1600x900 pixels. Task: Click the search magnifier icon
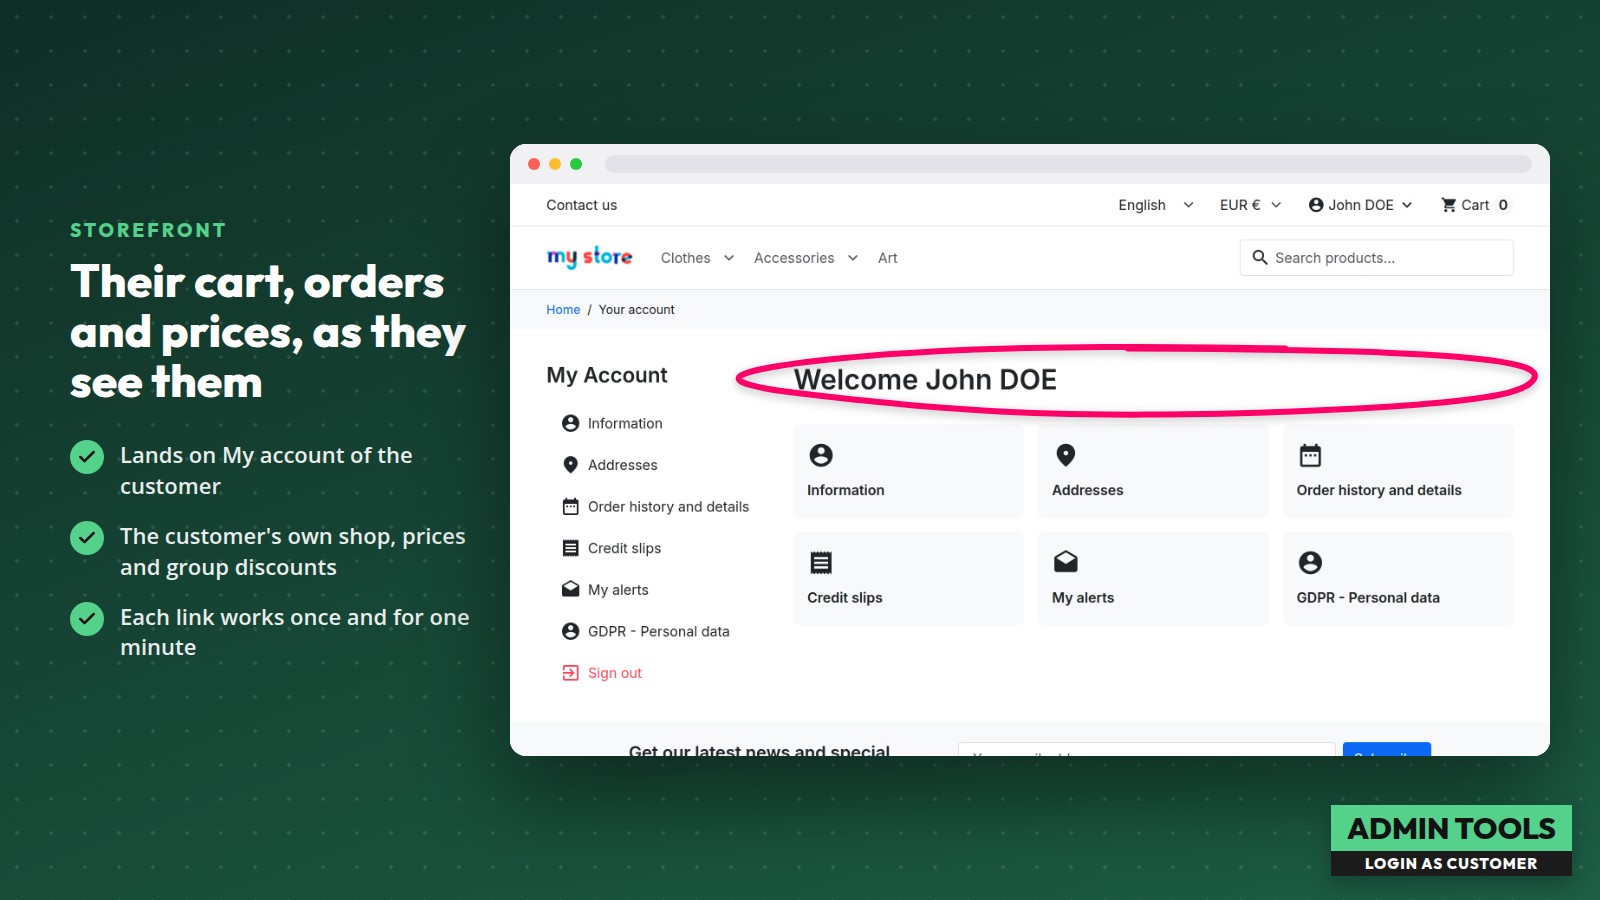point(1260,257)
